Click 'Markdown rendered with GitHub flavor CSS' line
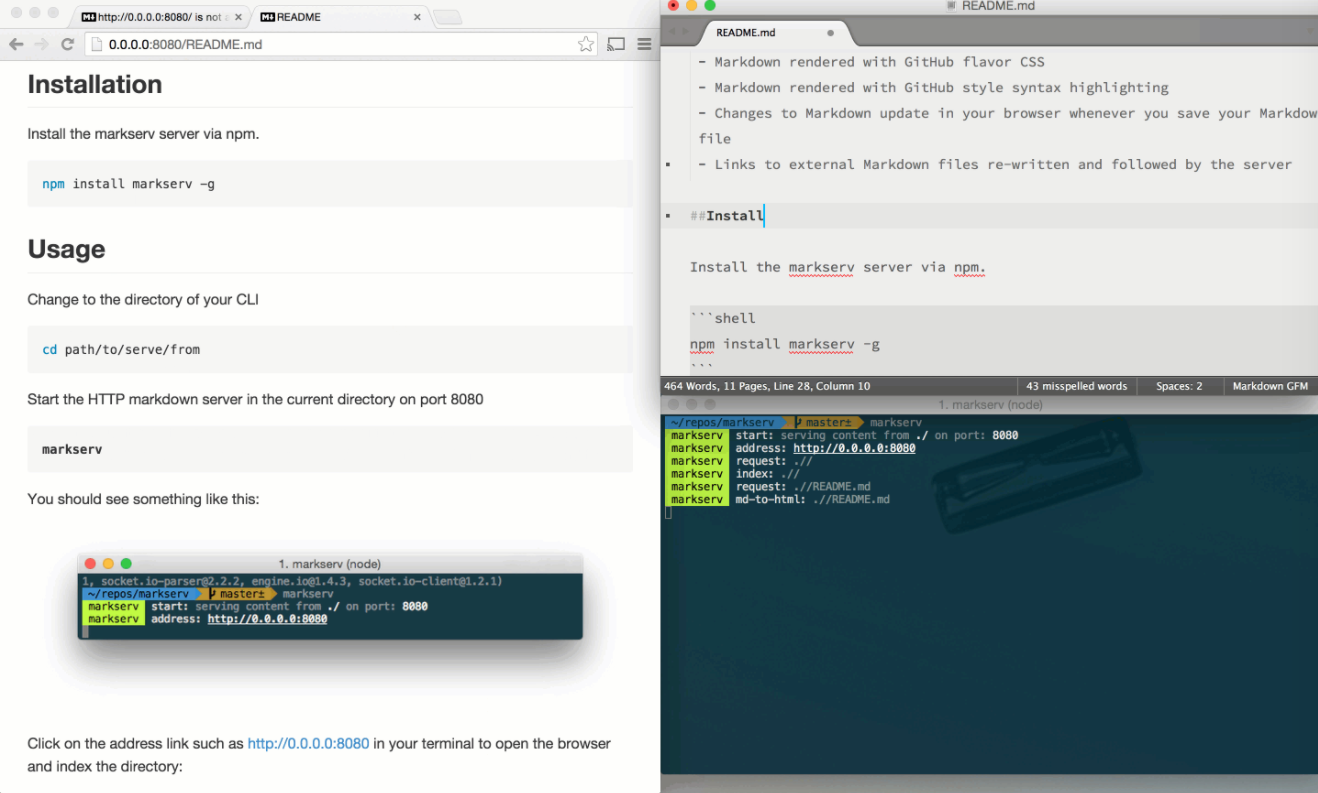The image size is (1318, 793). pos(871,62)
